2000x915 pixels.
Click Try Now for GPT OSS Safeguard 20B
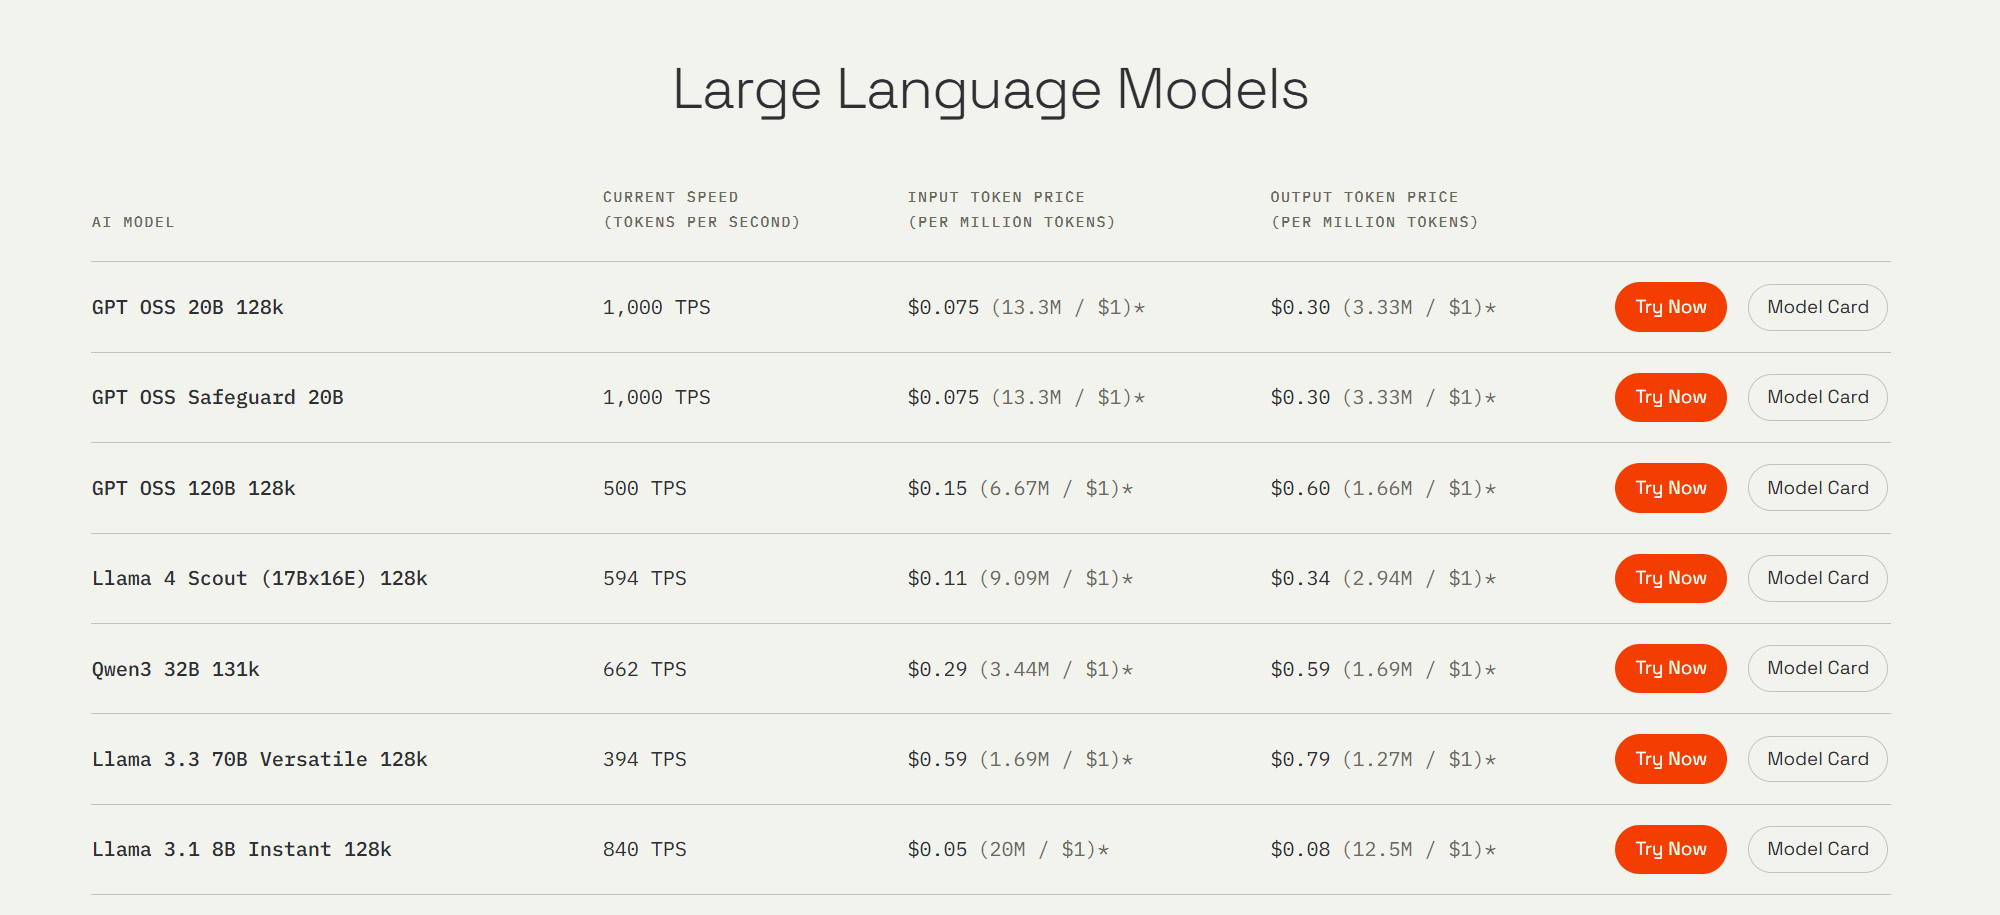1670,397
